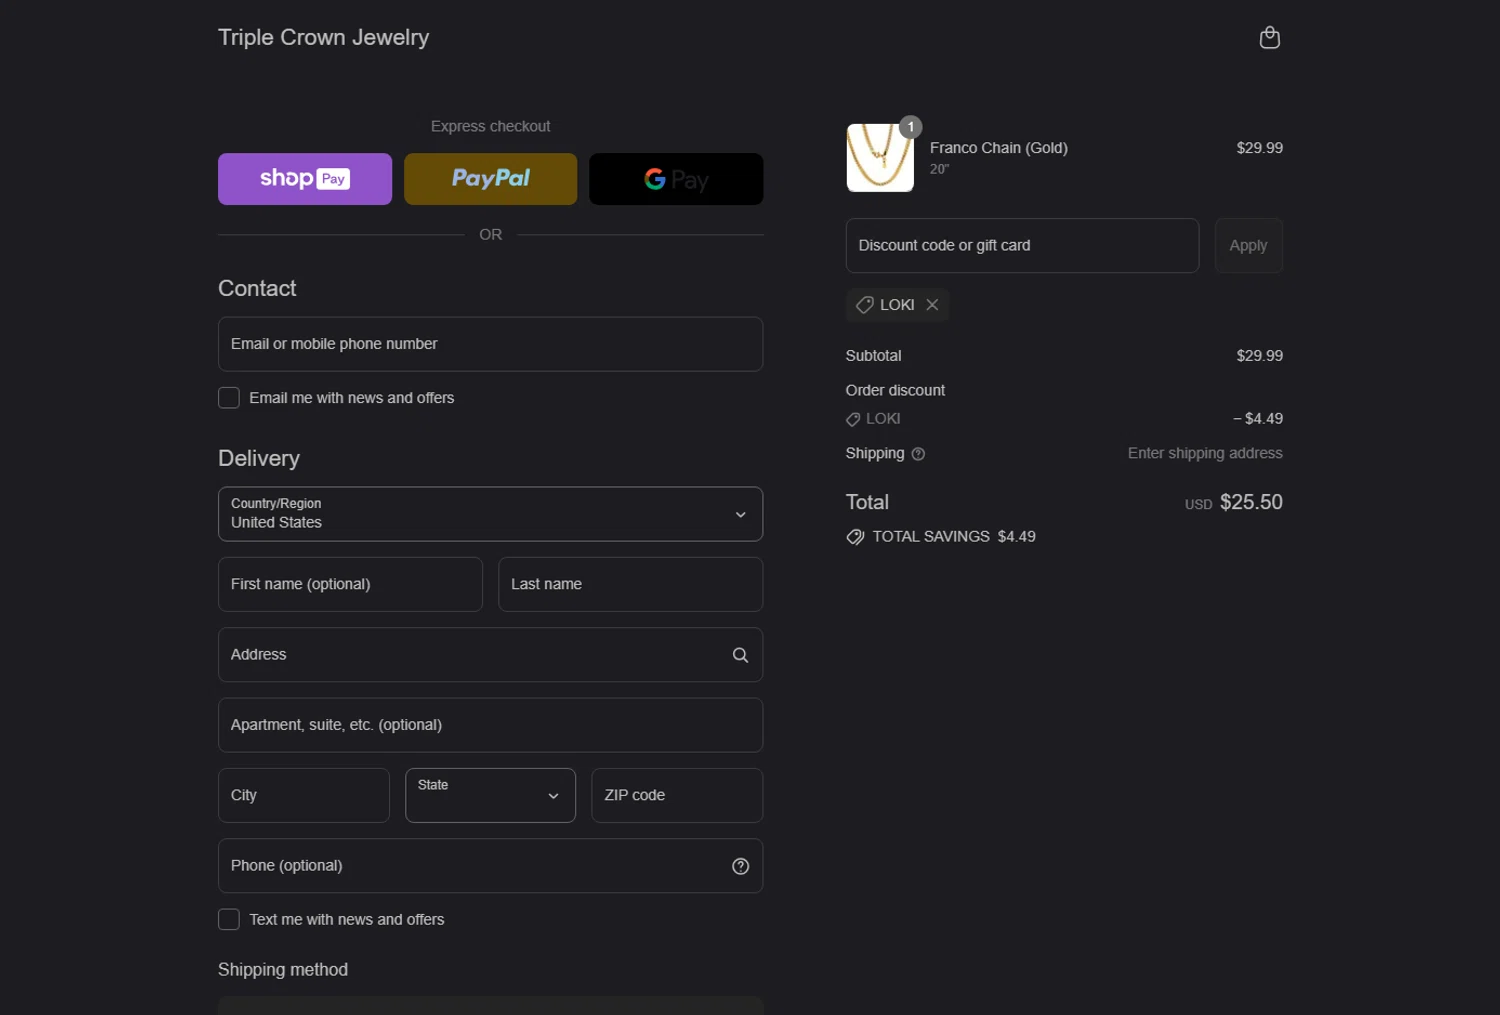Viewport: 1500px width, 1015px height.
Task: Click the shipping info question icon
Action: (x=918, y=454)
